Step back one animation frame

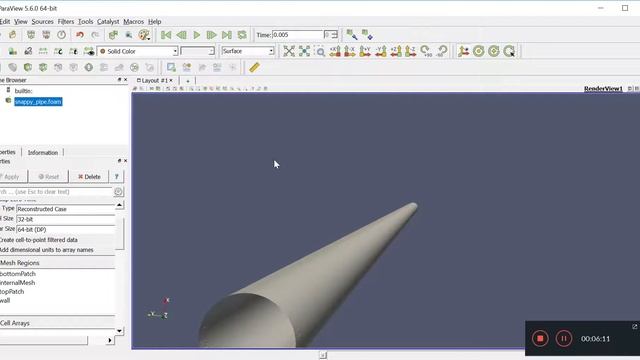click(181, 35)
